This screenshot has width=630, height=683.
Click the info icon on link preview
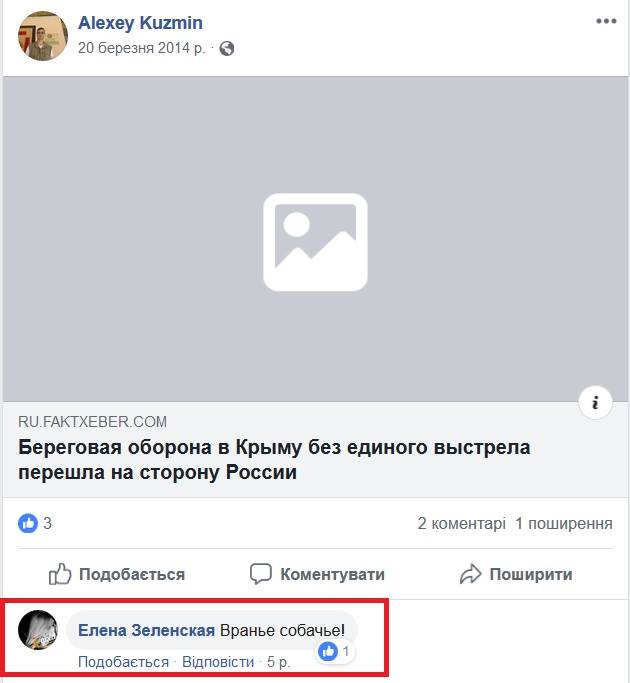(x=595, y=402)
